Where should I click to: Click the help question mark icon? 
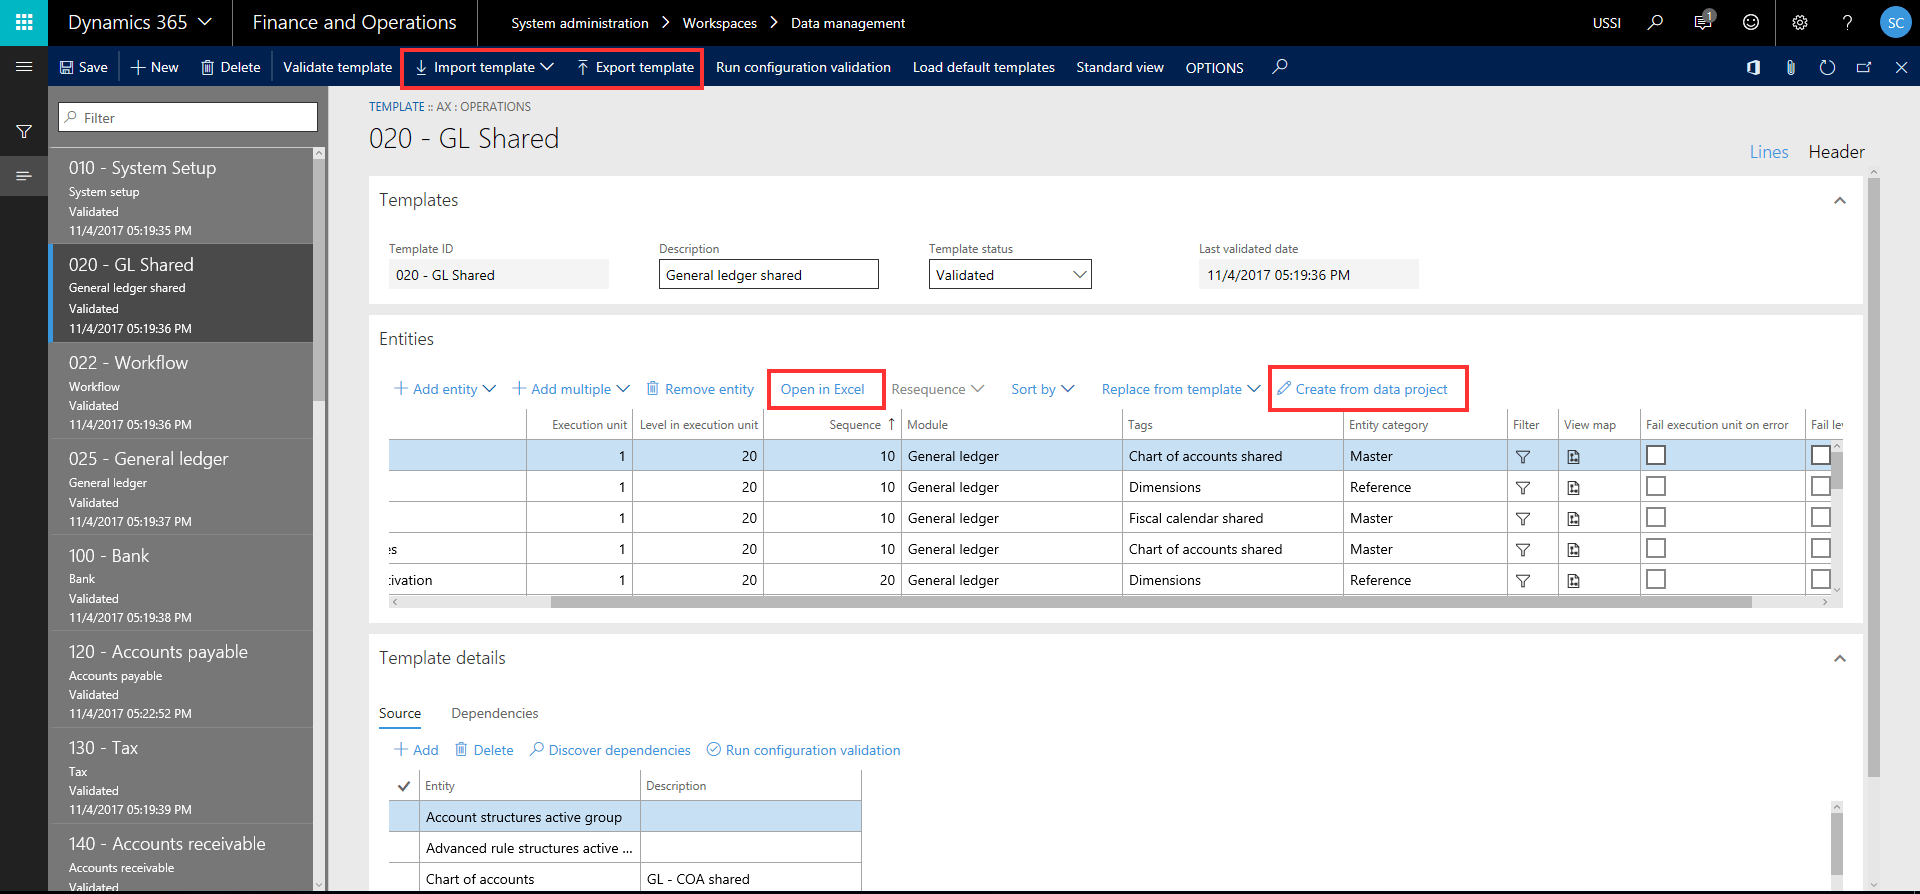1847,22
